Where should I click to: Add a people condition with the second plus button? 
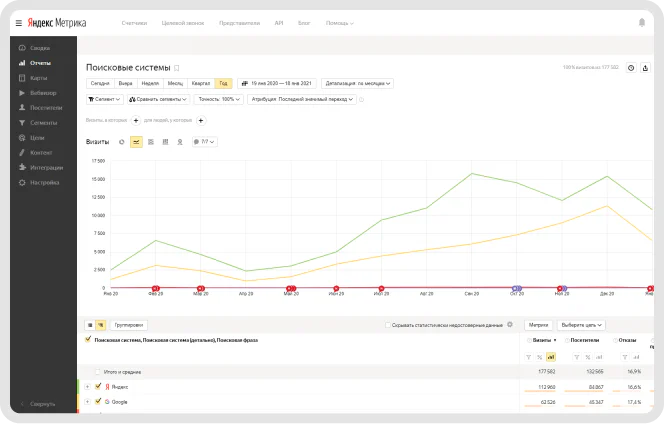pyautogui.click(x=201, y=121)
